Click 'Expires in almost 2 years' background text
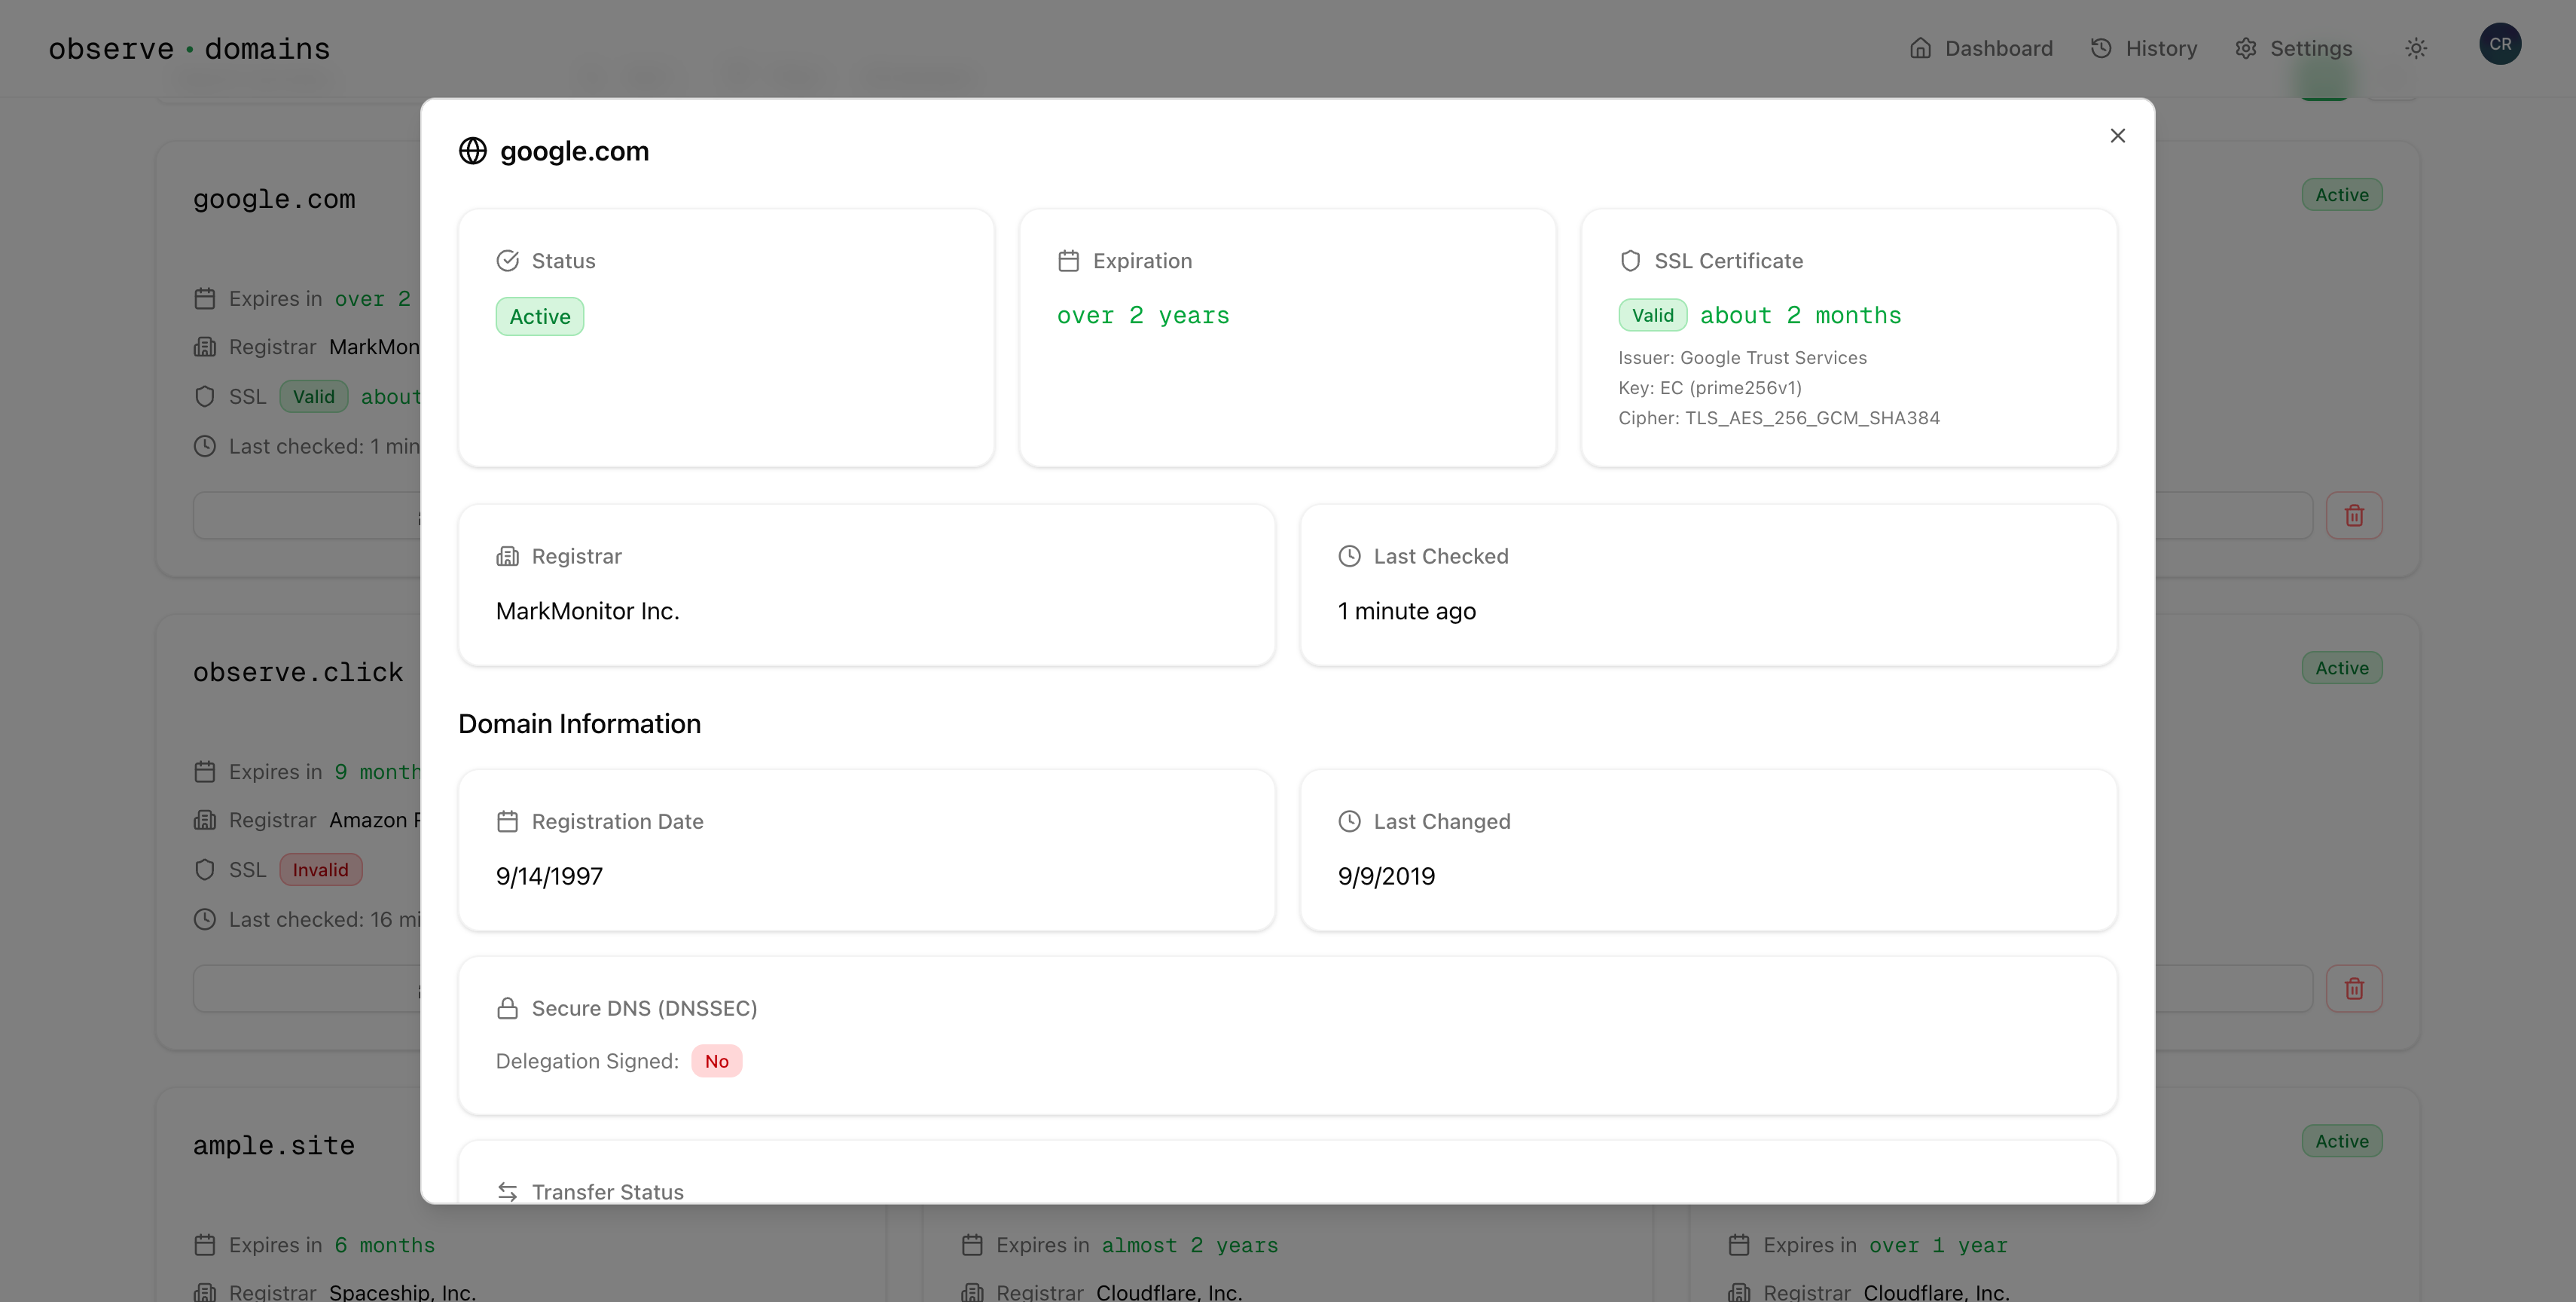2576x1302 pixels. tap(1137, 1245)
